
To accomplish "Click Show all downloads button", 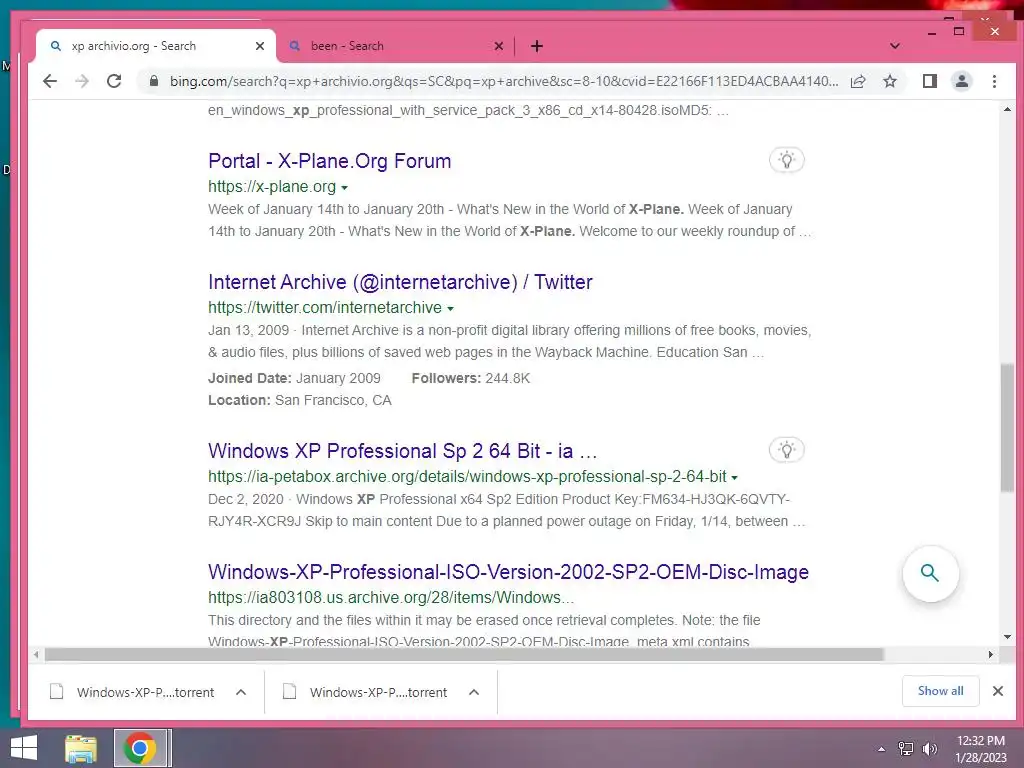I will (940, 691).
